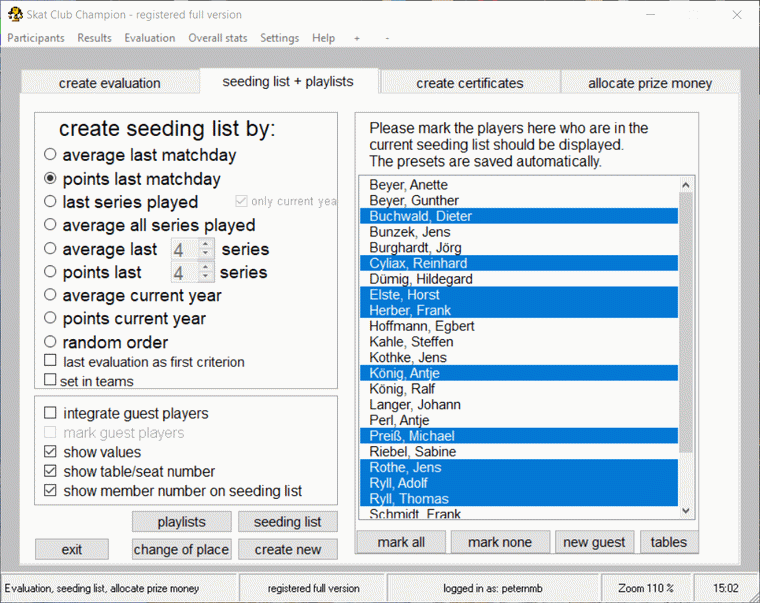
Task: Deselect 'Cyliax, Reinhard' in player list
Action: pos(519,263)
